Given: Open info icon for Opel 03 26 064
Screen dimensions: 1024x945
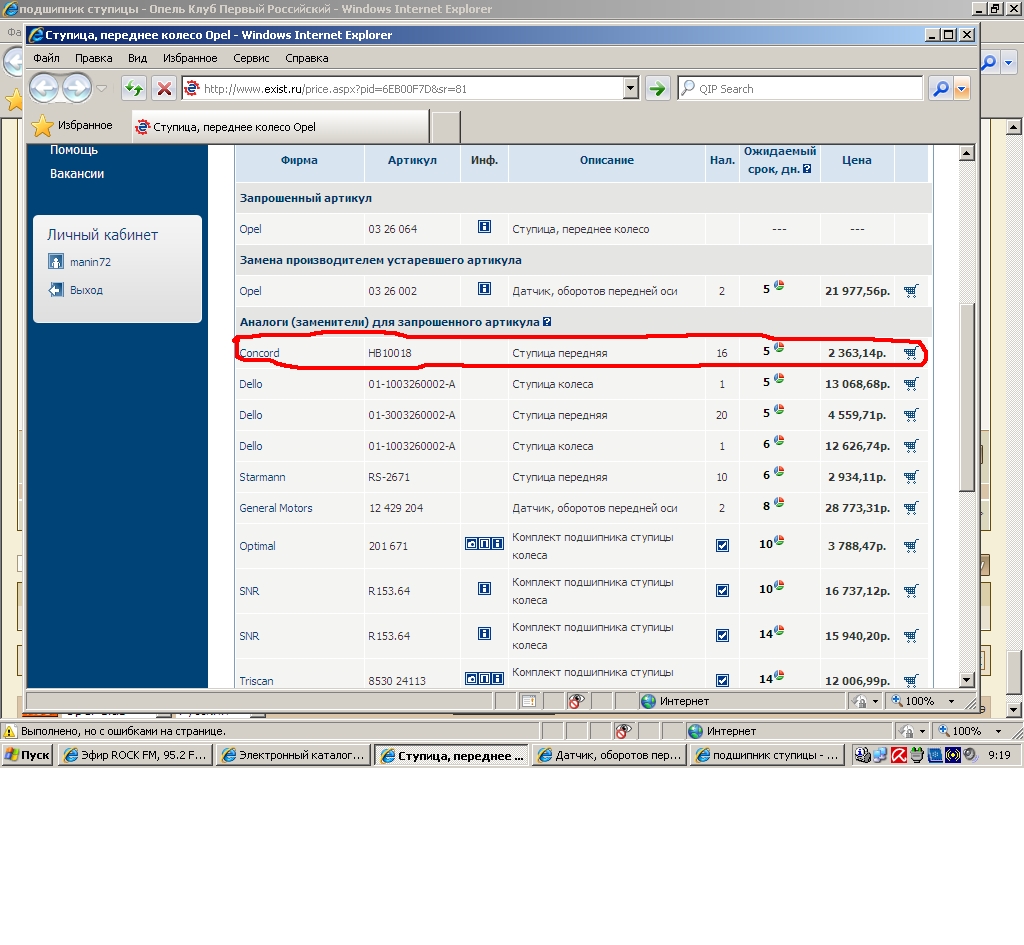Looking at the screenshot, I should tap(485, 227).
